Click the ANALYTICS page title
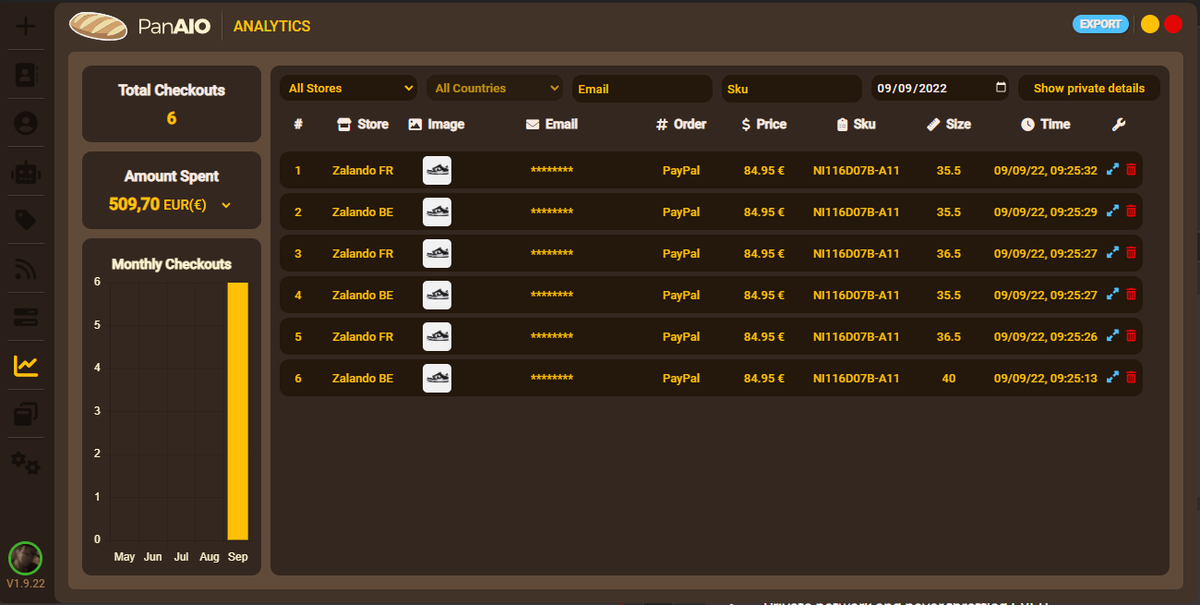 pos(272,26)
